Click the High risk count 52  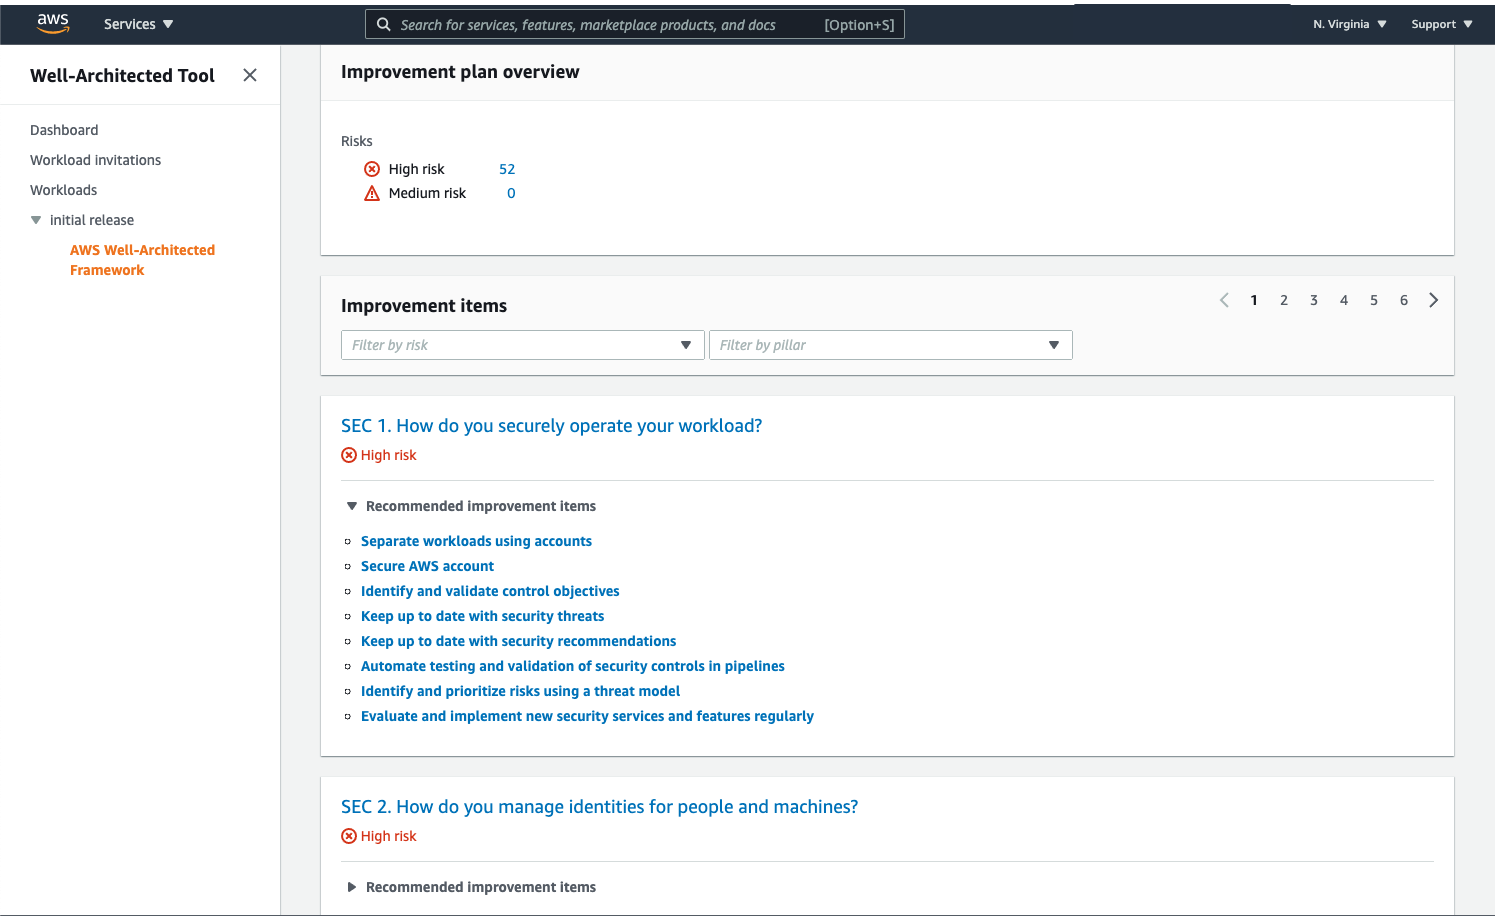507,169
